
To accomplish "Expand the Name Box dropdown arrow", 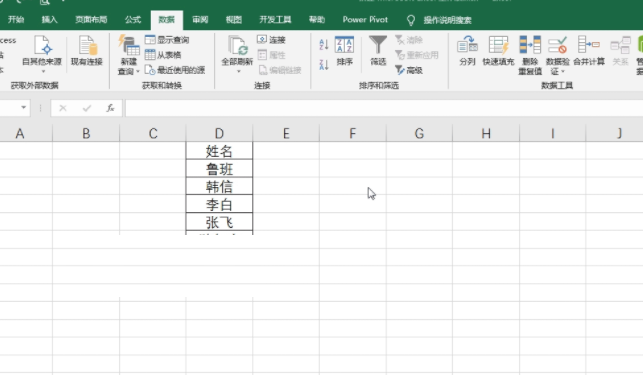I will pos(24,108).
